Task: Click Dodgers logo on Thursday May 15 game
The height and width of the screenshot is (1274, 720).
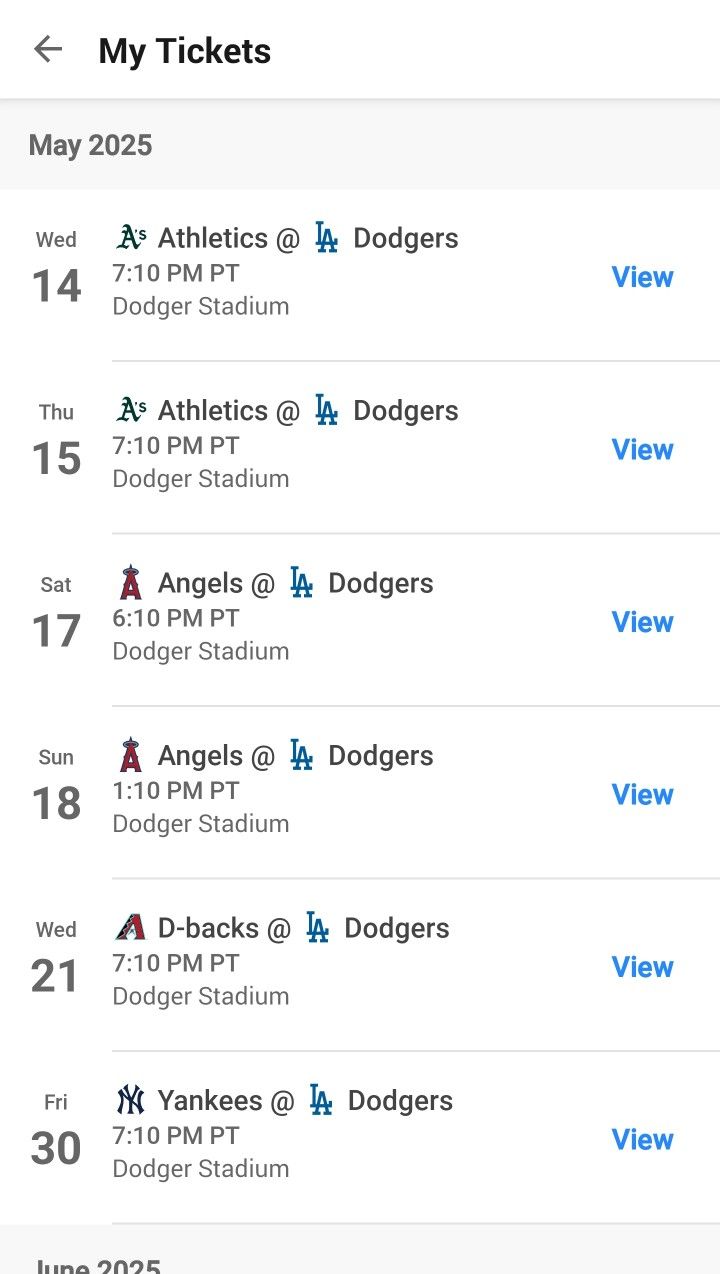Action: pos(326,411)
